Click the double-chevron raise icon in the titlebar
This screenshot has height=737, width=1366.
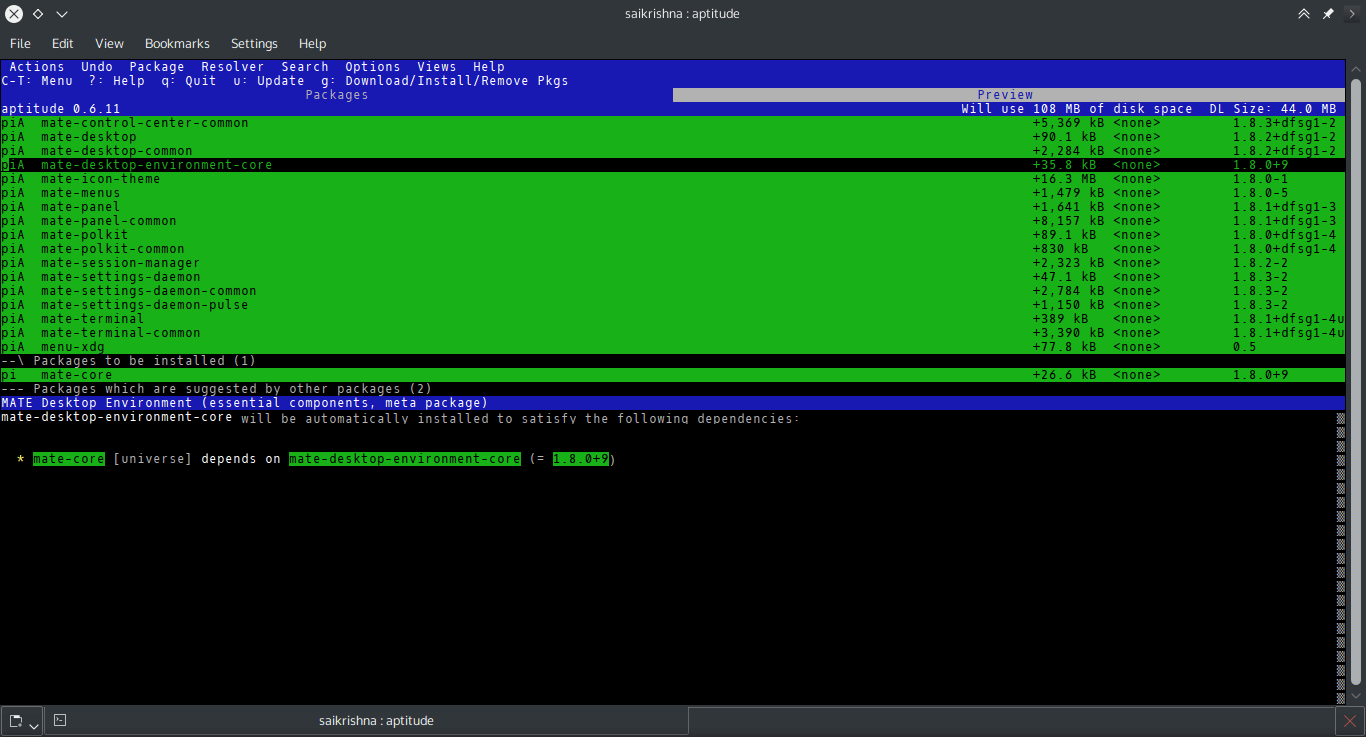pos(1304,13)
